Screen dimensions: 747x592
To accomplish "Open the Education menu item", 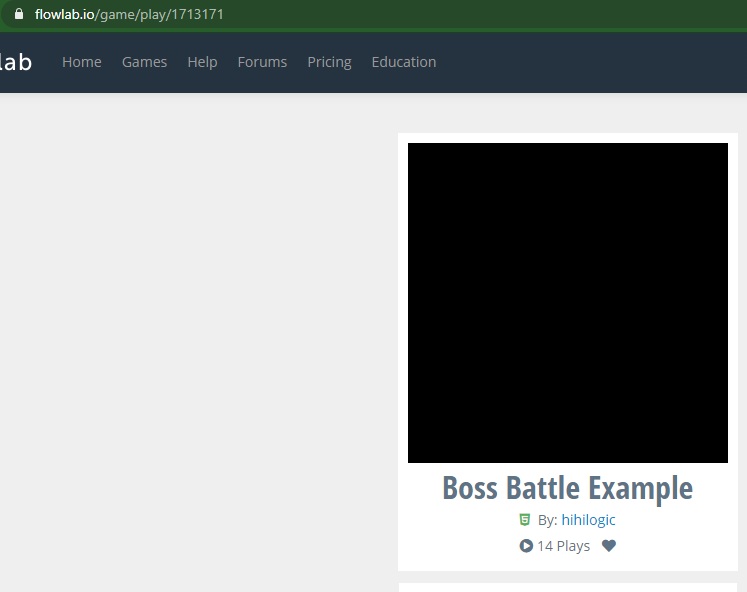I will click(404, 62).
